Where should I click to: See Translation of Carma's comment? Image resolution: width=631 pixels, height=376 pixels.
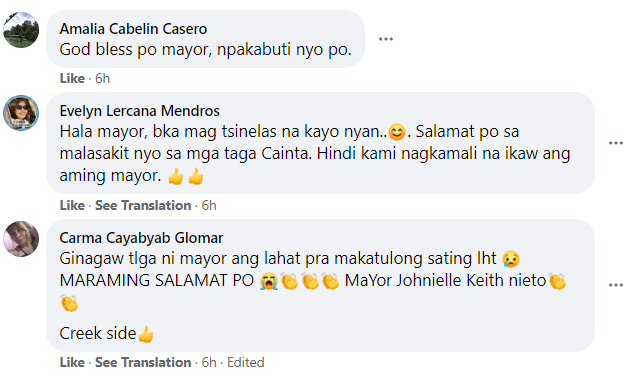tap(143, 362)
